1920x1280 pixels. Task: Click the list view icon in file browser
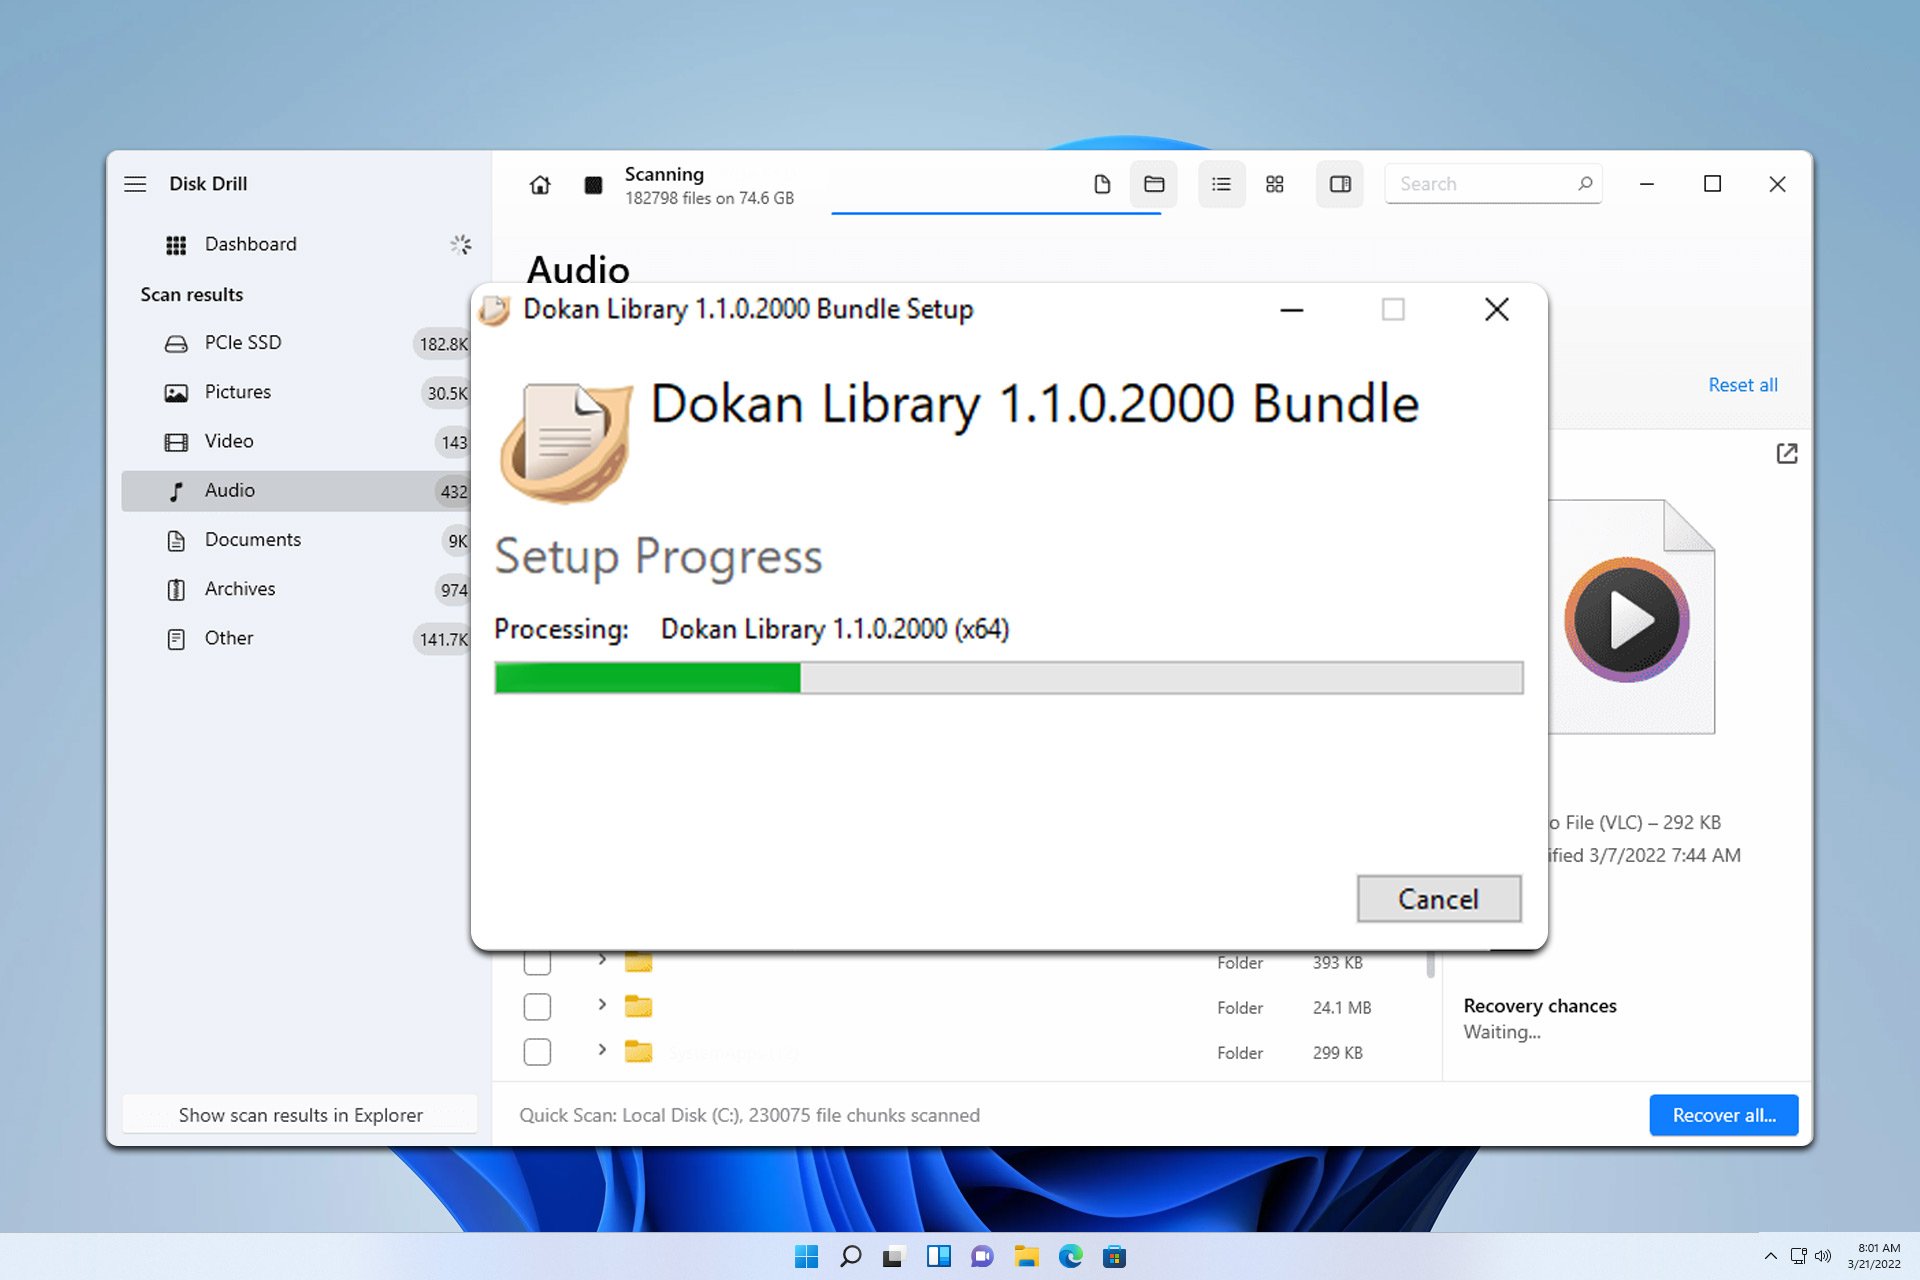pos(1220,183)
